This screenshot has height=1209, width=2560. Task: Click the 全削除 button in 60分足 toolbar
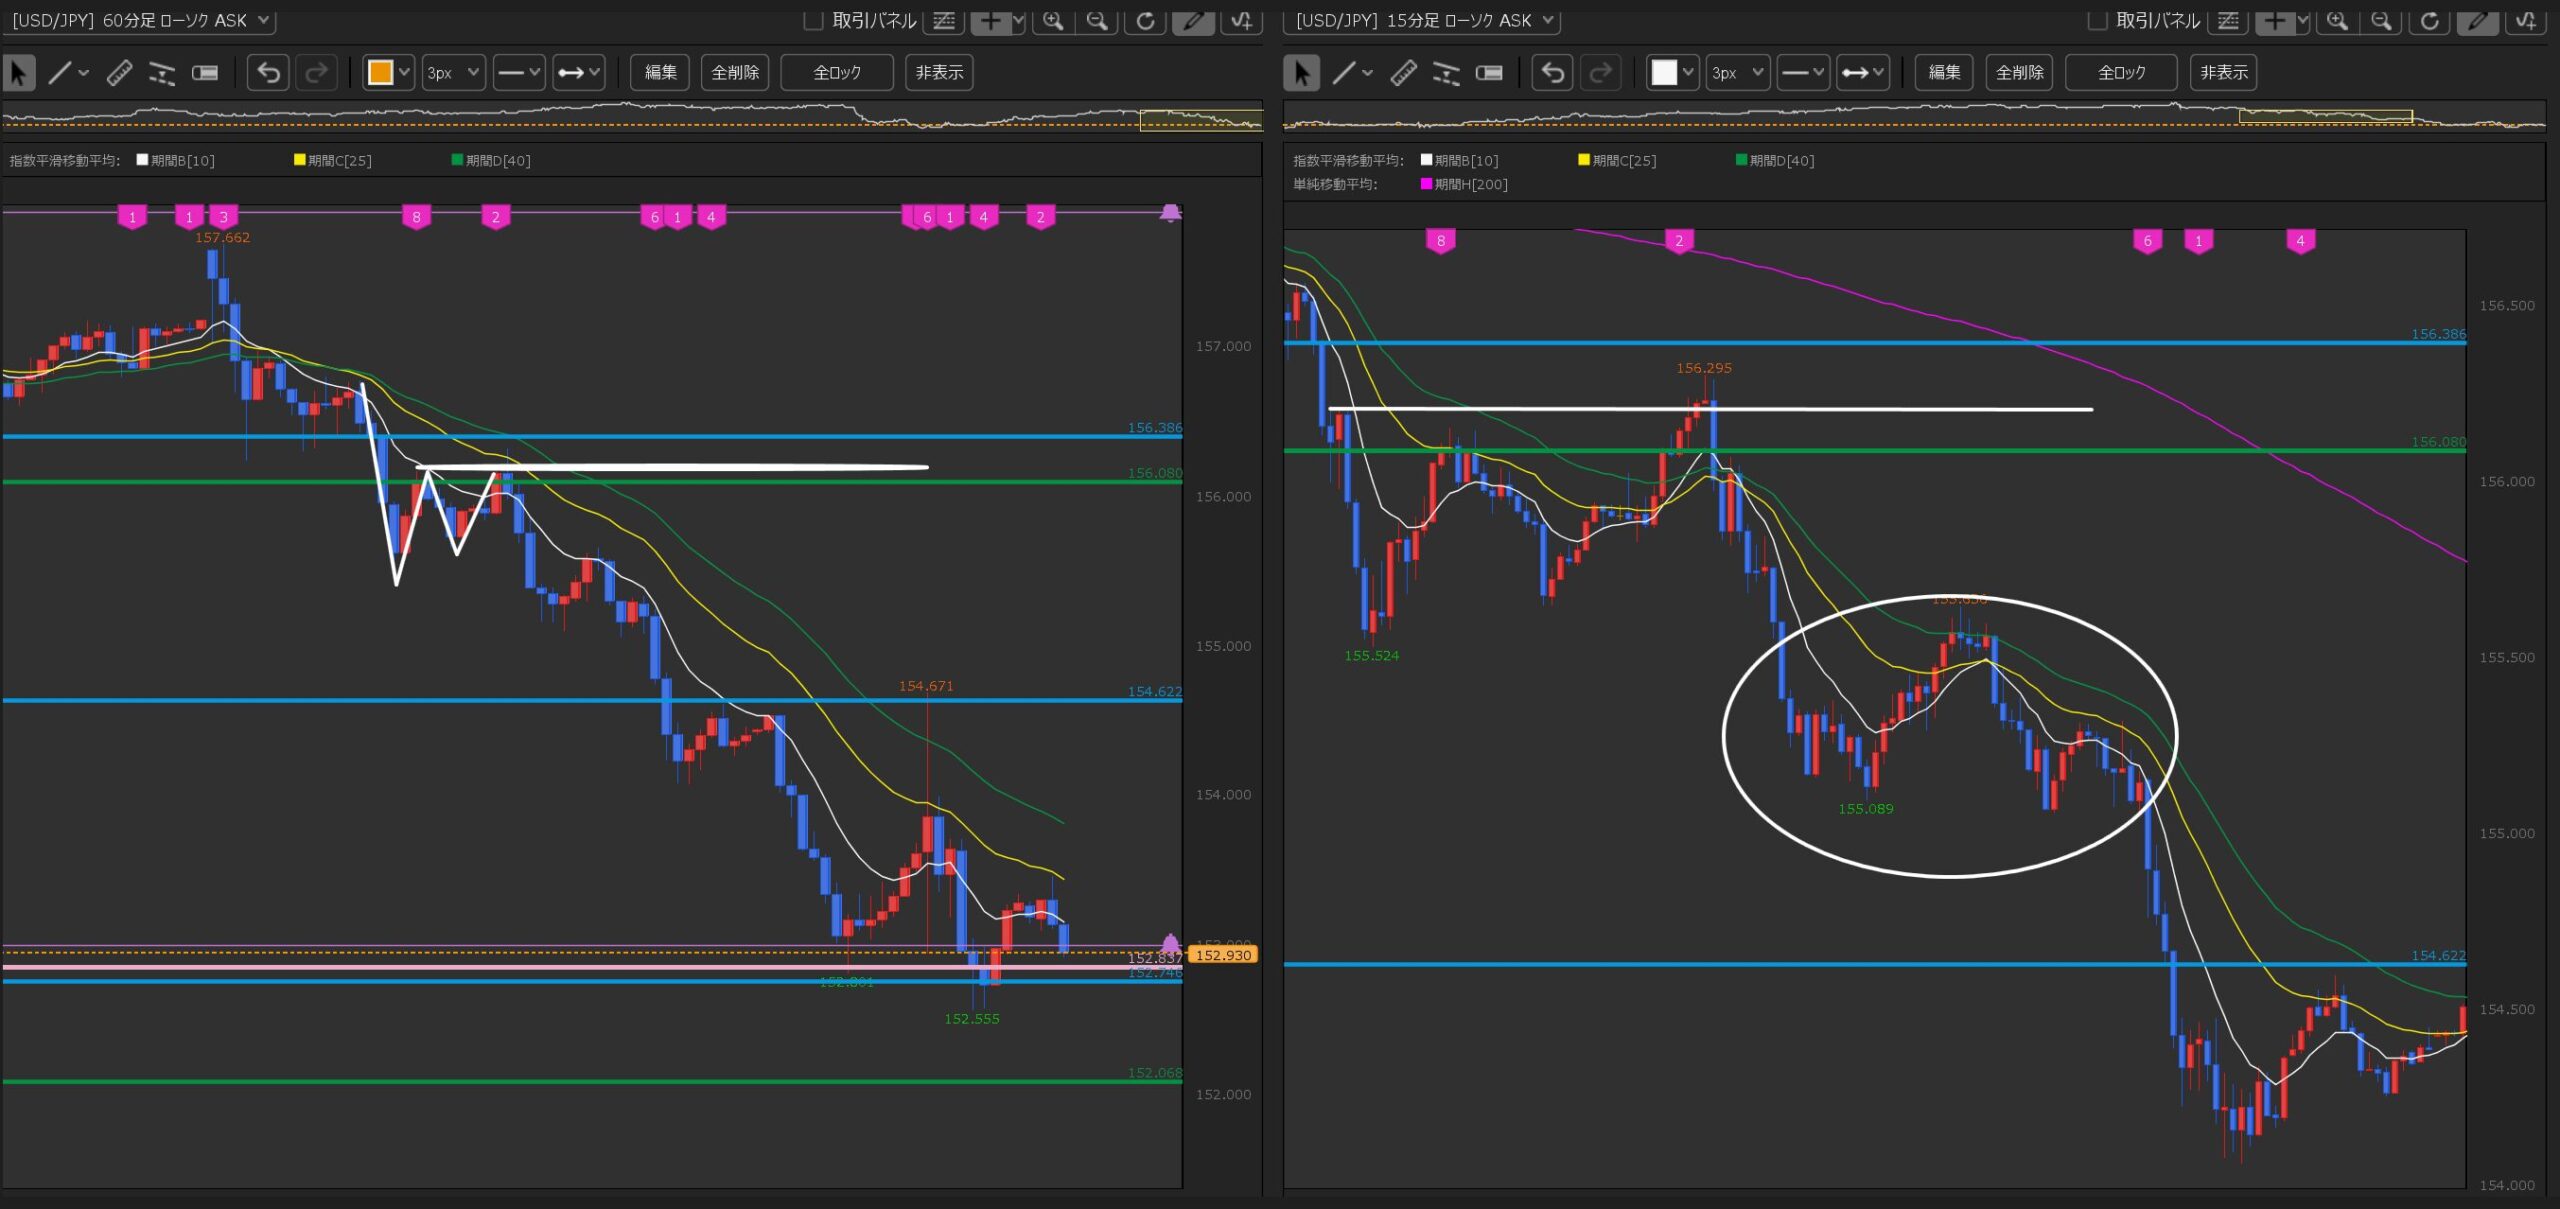click(x=735, y=72)
